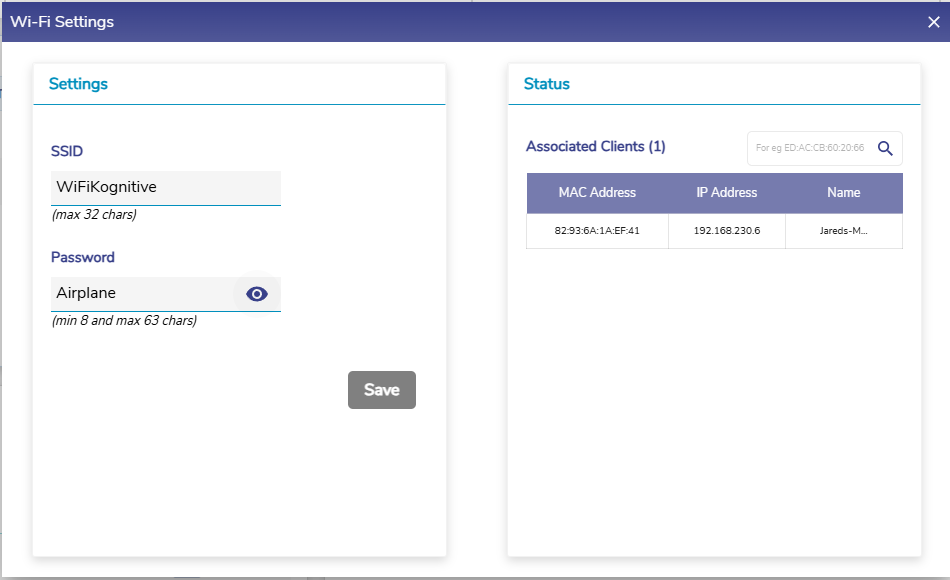Focus the SSID field containing WiFiKognitive
Viewport: 950px width, 580px height.
click(x=165, y=187)
